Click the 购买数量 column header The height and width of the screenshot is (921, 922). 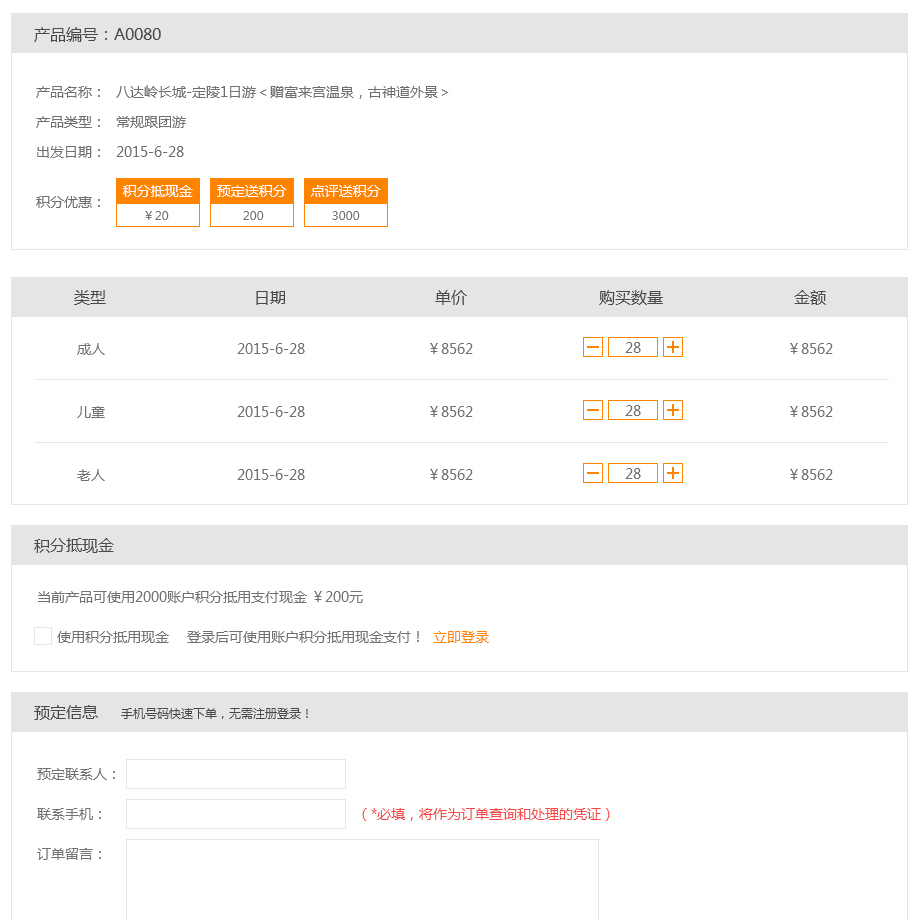click(x=631, y=298)
